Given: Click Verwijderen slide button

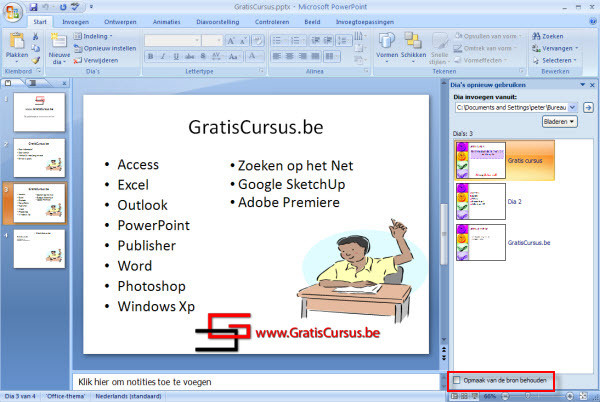Looking at the screenshot, I should click(96, 60).
